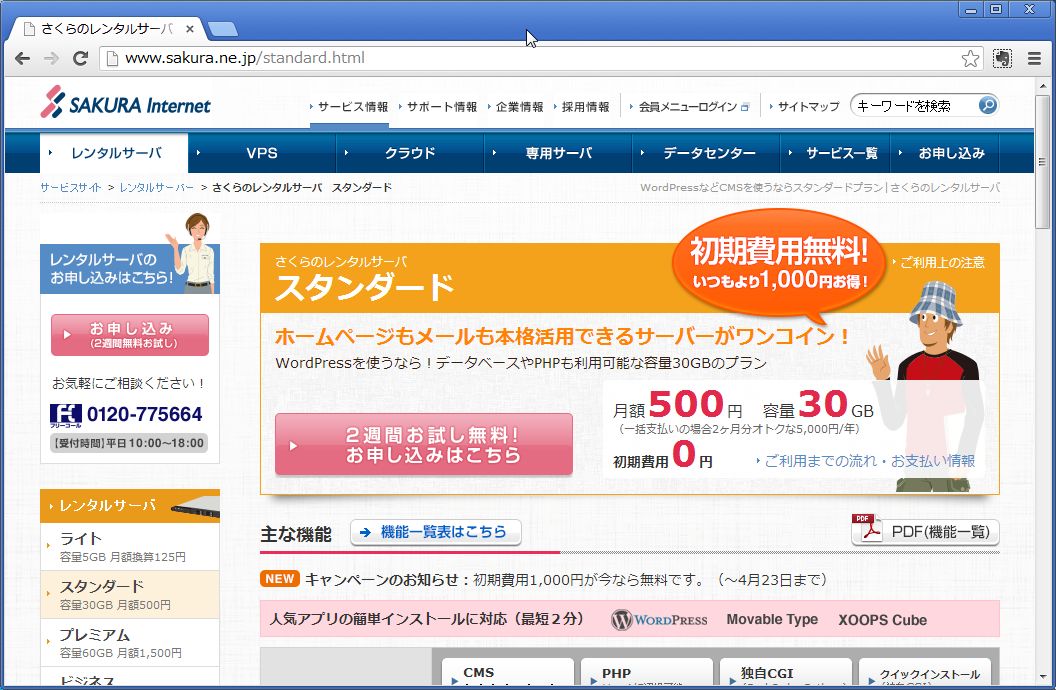The image size is (1056, 690).
Task: Bookmark this page with the star icon
Action: [x=970, y=59]
